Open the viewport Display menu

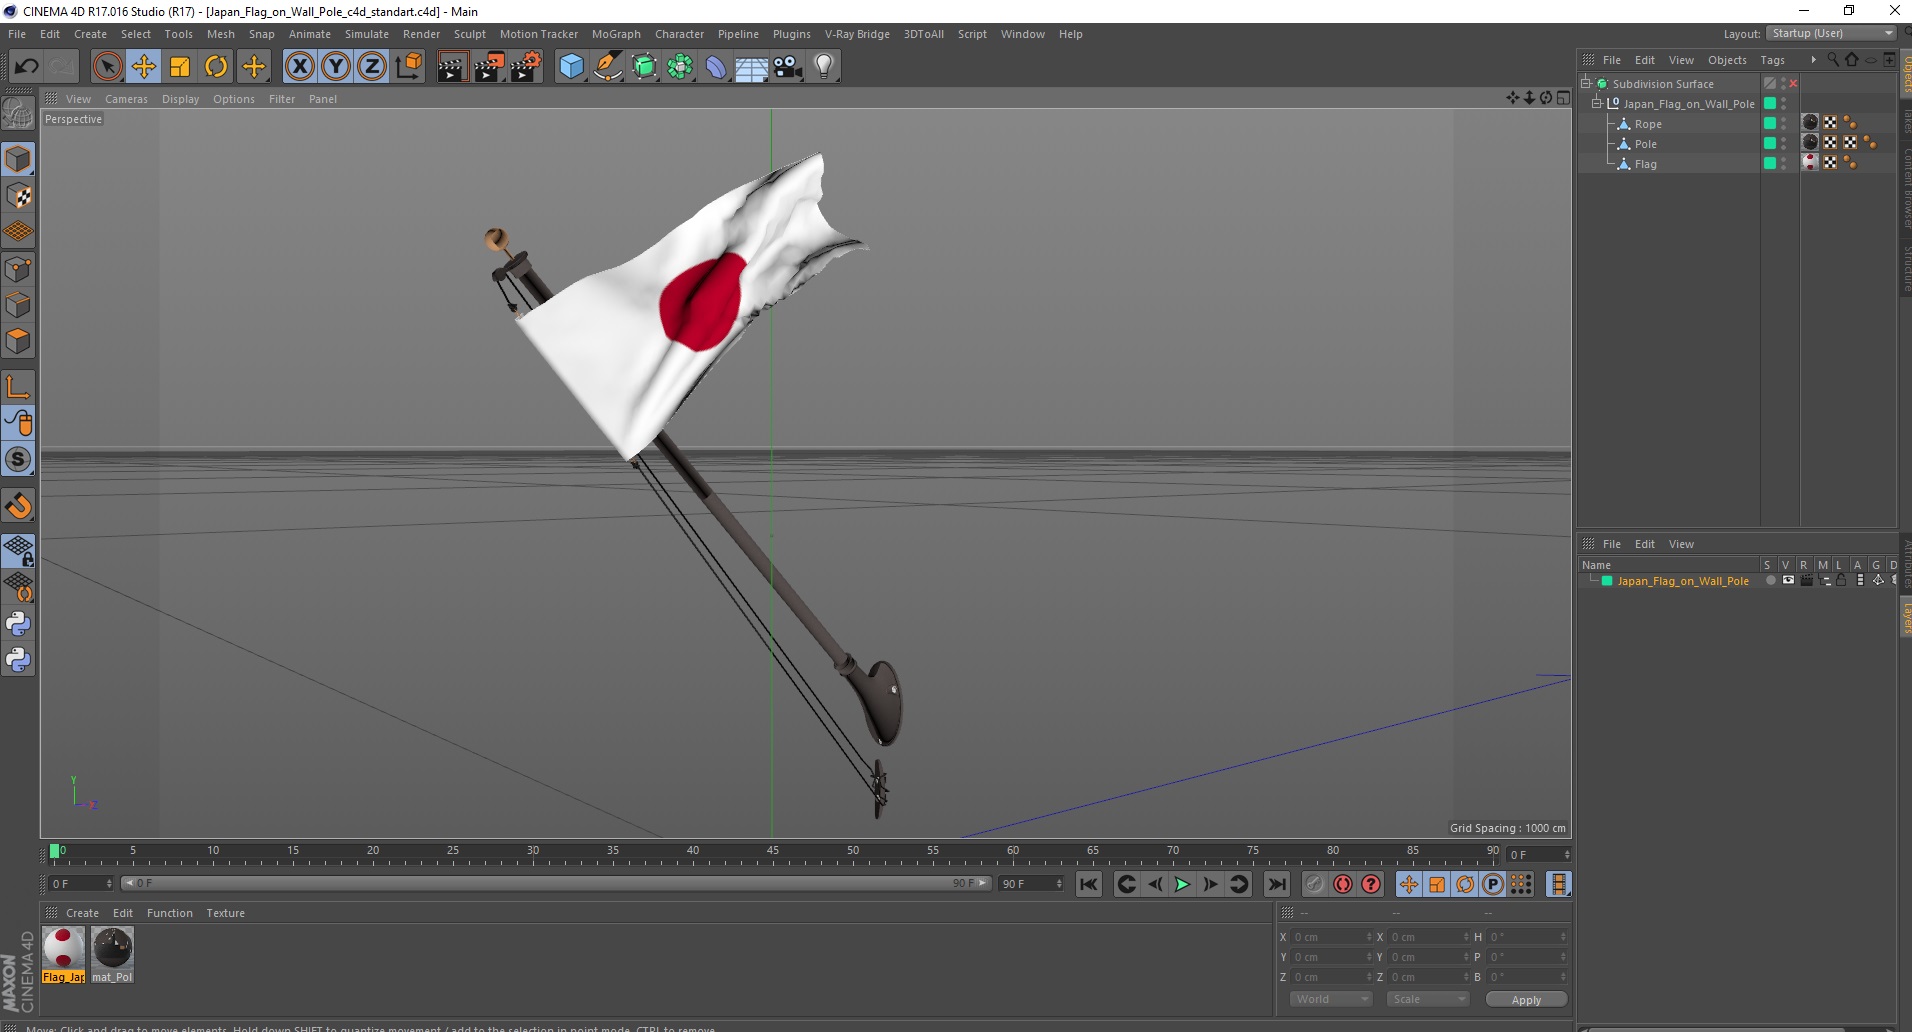(180, 99)
